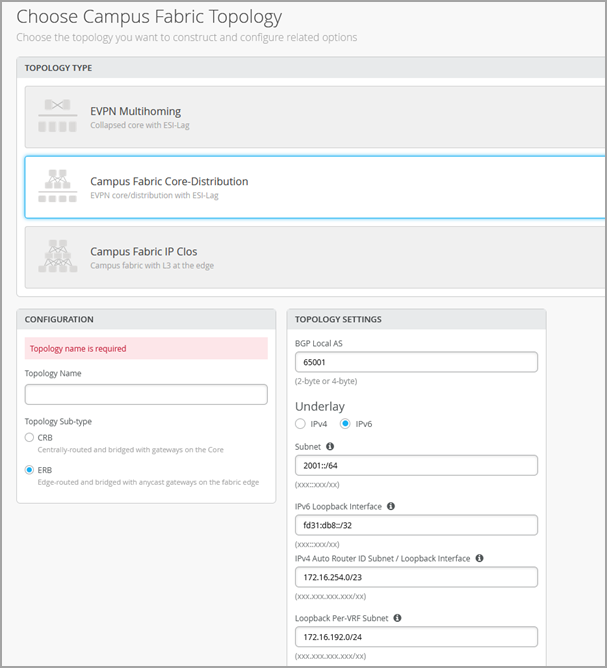Click the IPv4 Auto Router ID Subnet field
Screen dimensions: 607x668
click(416, 577)
